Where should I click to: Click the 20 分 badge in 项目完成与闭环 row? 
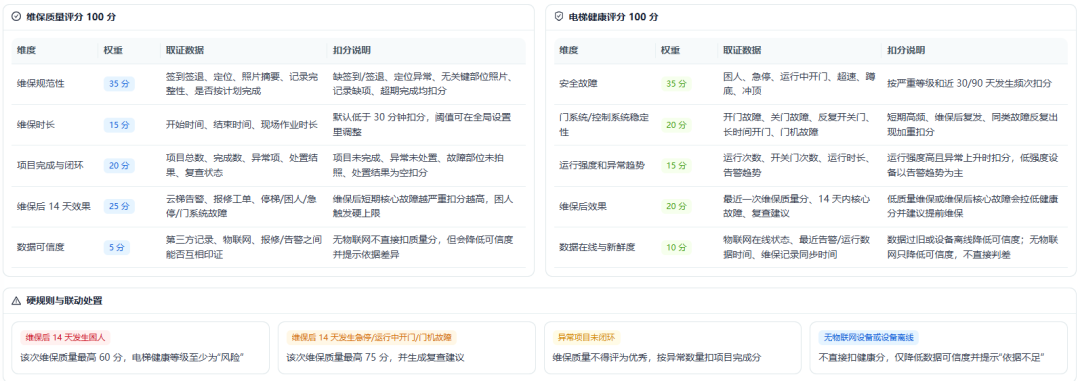[x=120, y=165]
